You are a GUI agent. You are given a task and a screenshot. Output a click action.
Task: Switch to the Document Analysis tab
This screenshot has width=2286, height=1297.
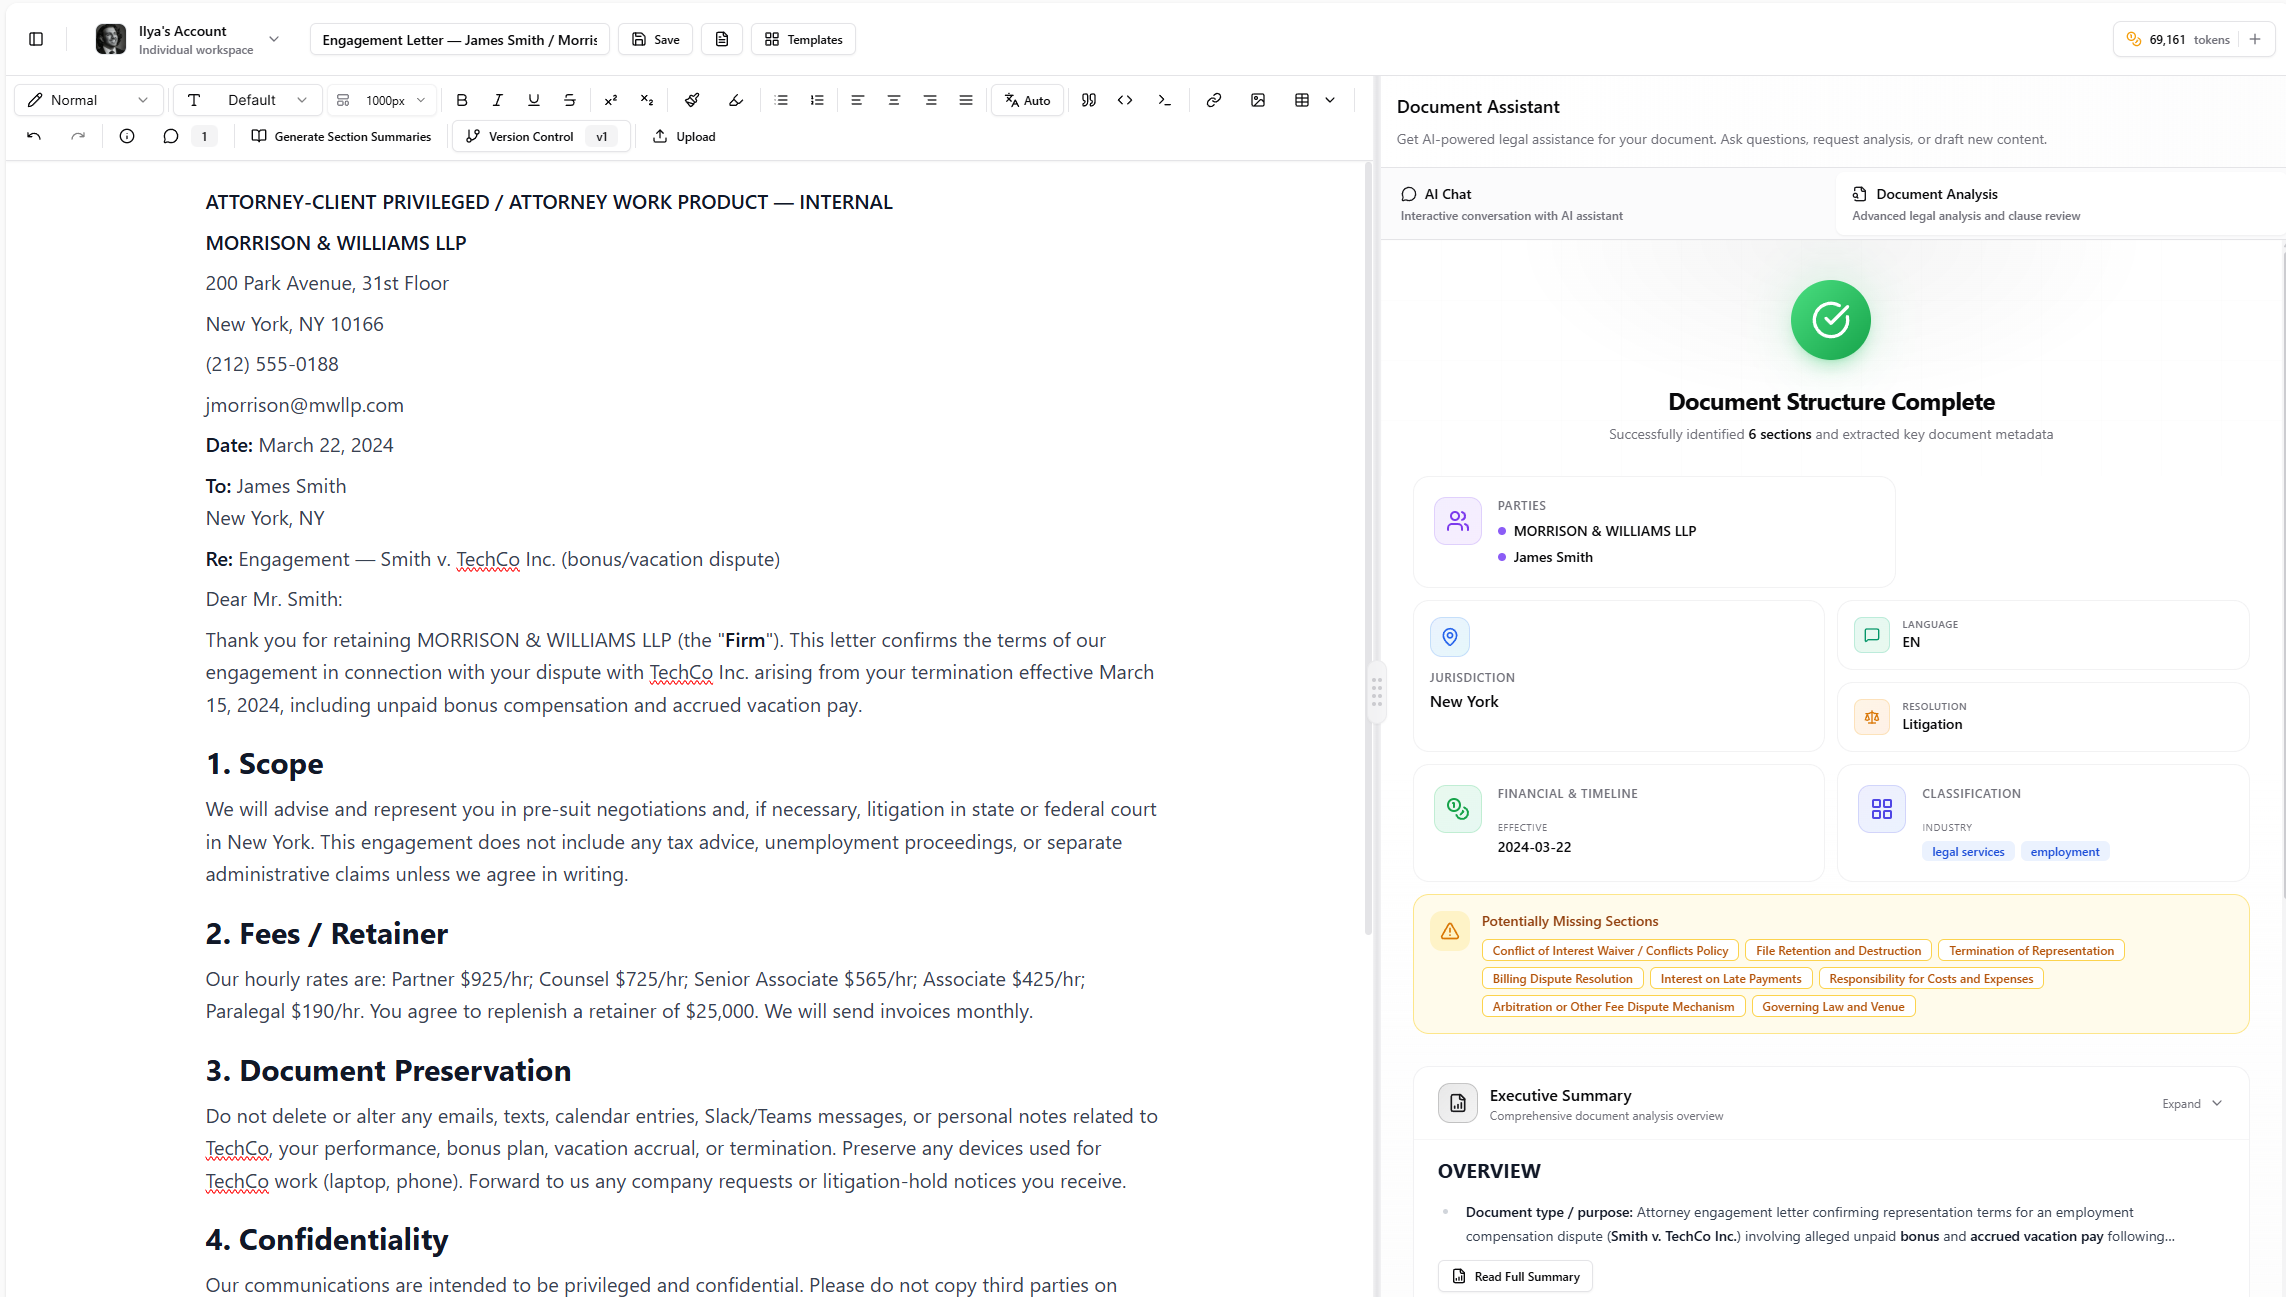[1963, 203]
